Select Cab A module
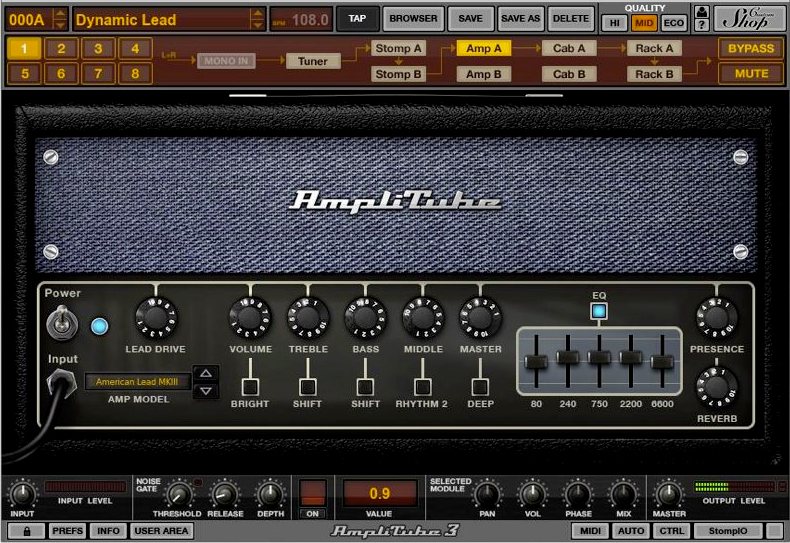 [x=569, y=48]
